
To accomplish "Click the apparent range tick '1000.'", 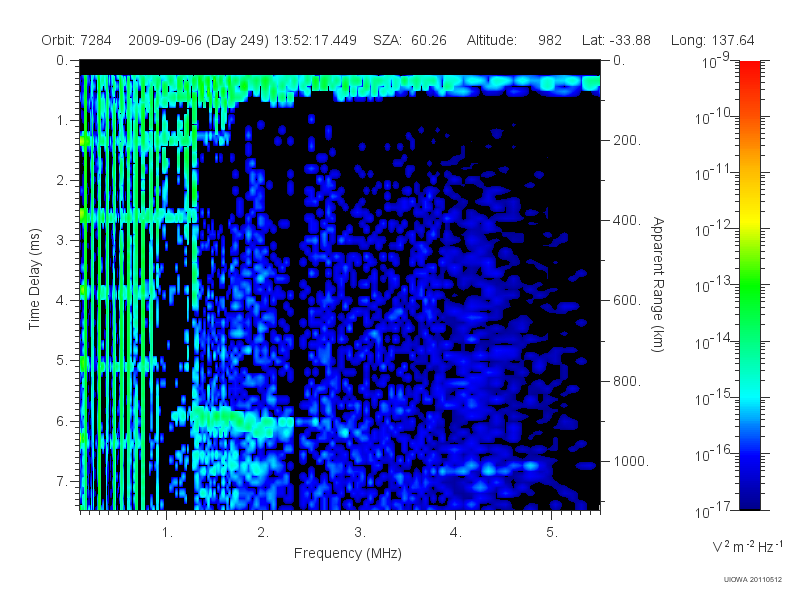I will [631, 461].
